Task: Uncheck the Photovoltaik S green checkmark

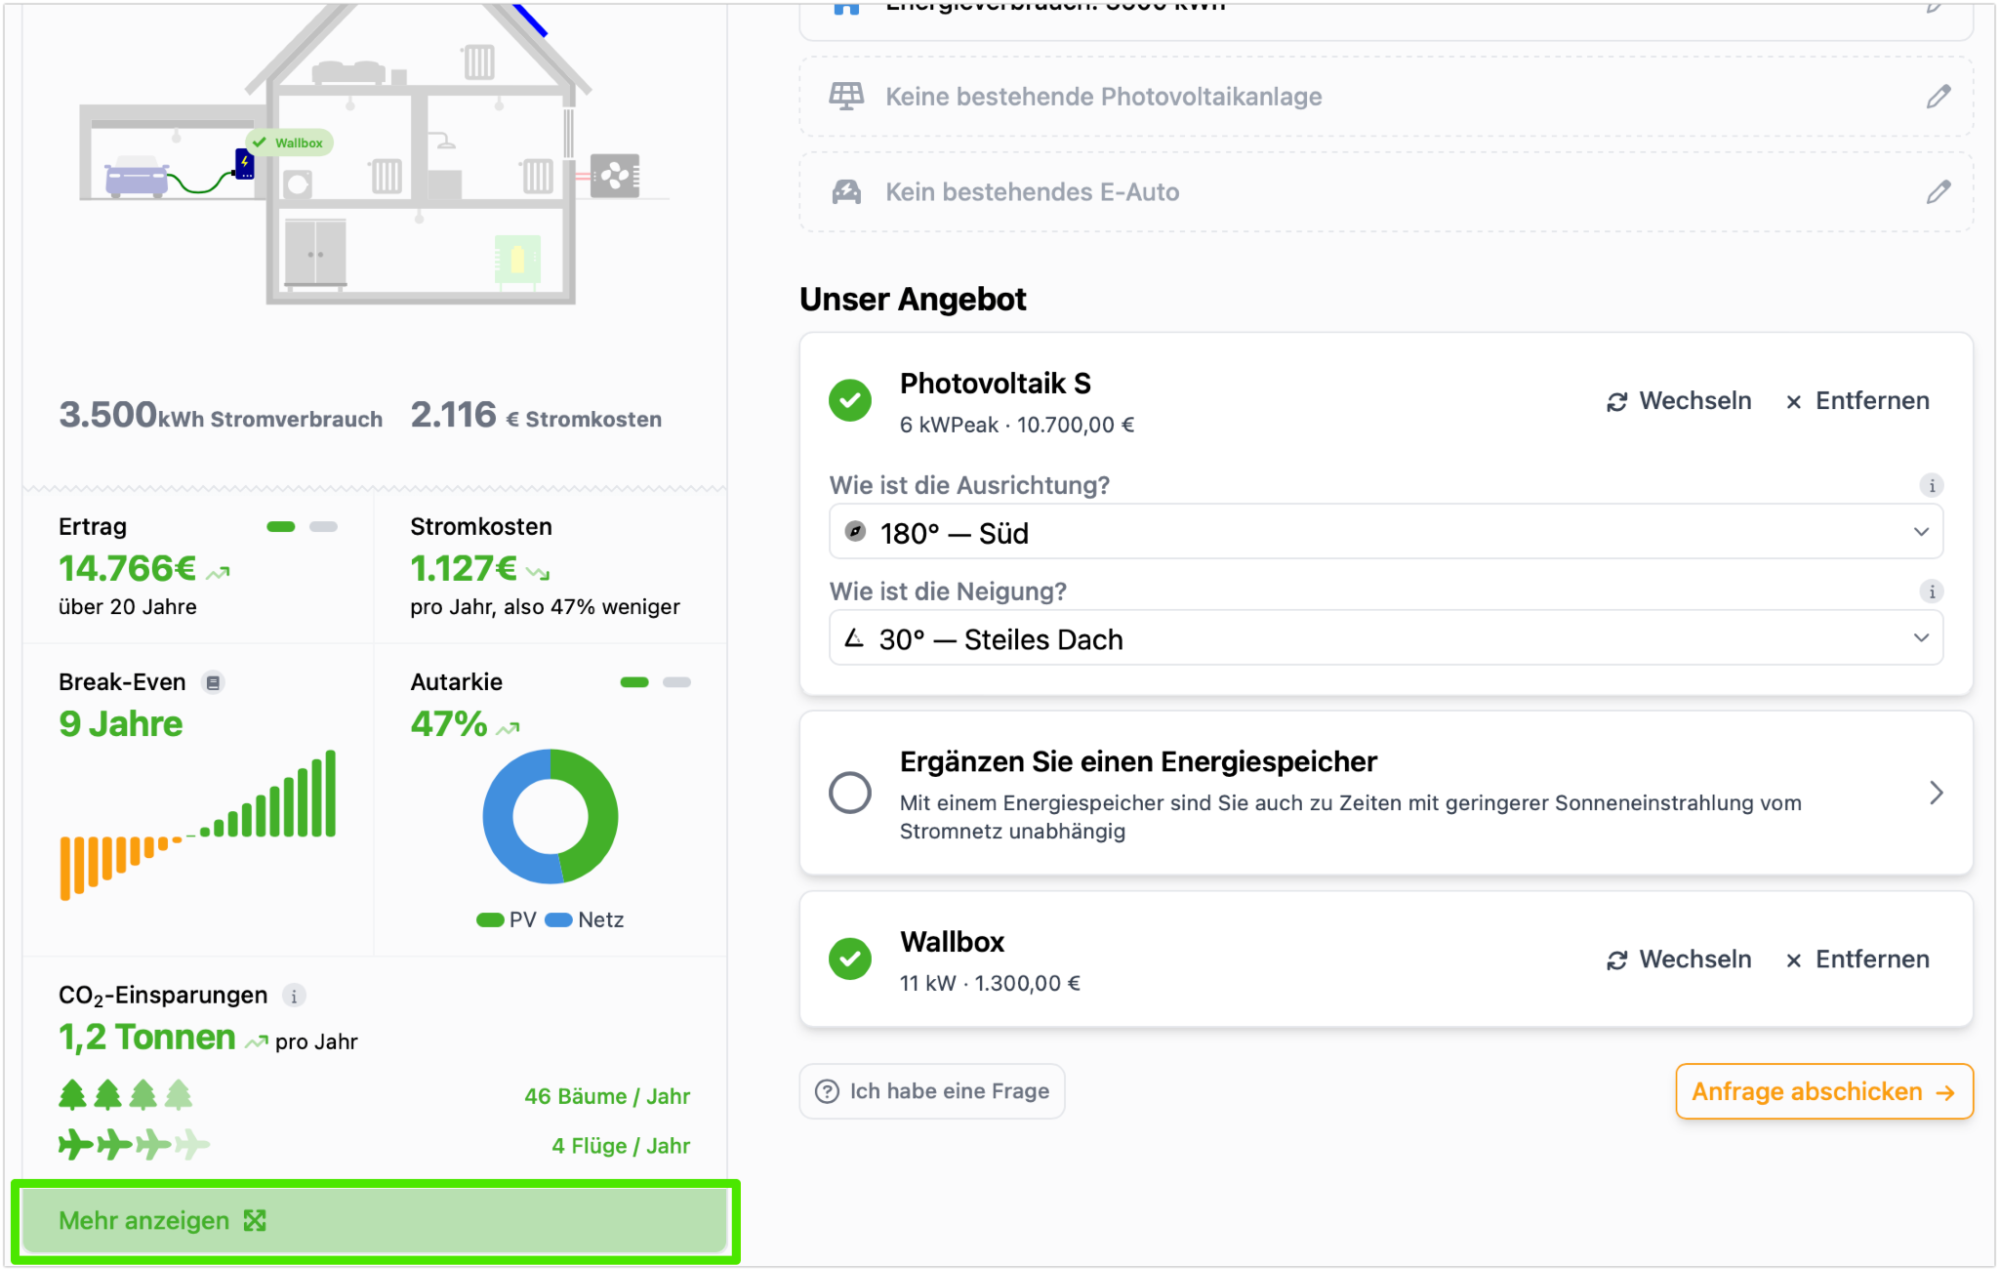Action: [850, 401]
